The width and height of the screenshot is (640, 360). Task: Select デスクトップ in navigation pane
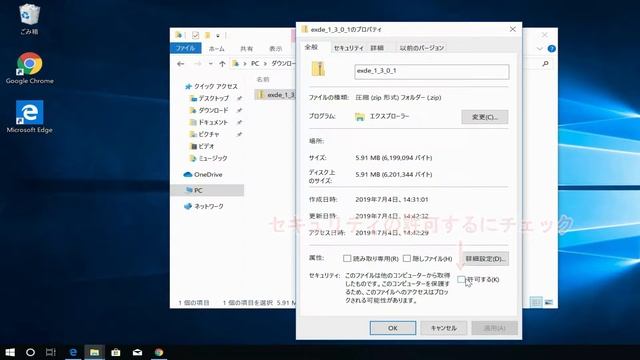coord(210,98)
